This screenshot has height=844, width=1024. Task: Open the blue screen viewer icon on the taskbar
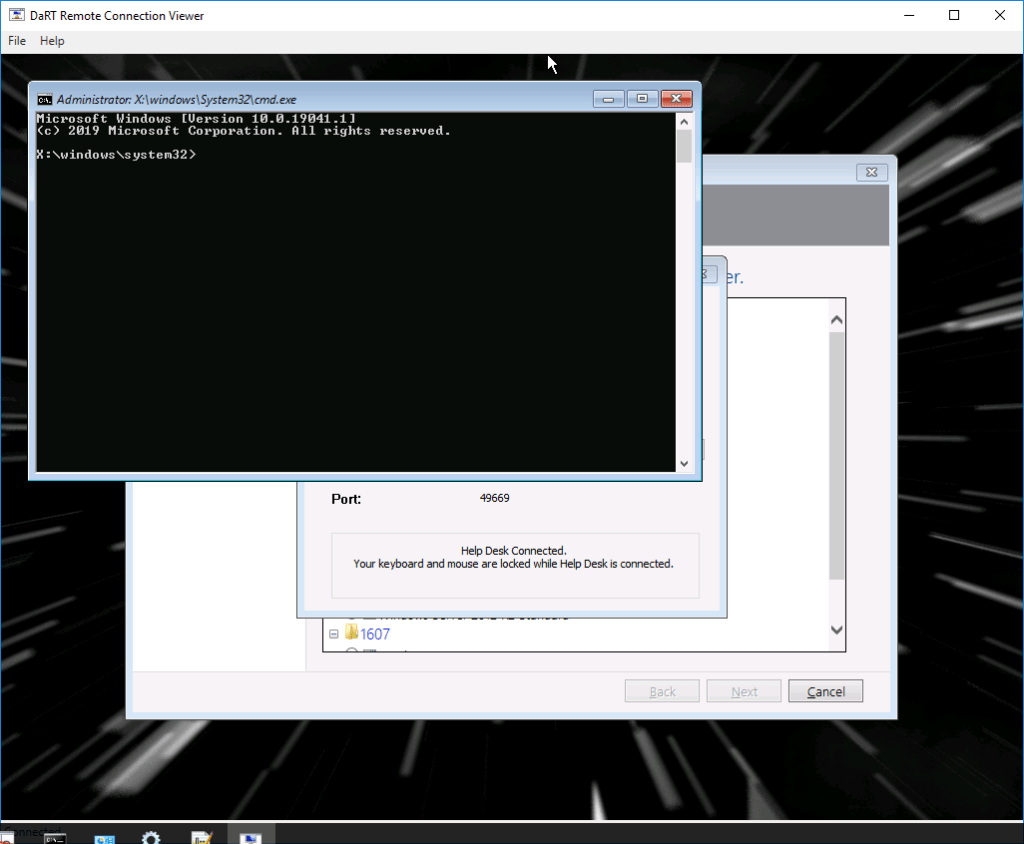(250, 837)
